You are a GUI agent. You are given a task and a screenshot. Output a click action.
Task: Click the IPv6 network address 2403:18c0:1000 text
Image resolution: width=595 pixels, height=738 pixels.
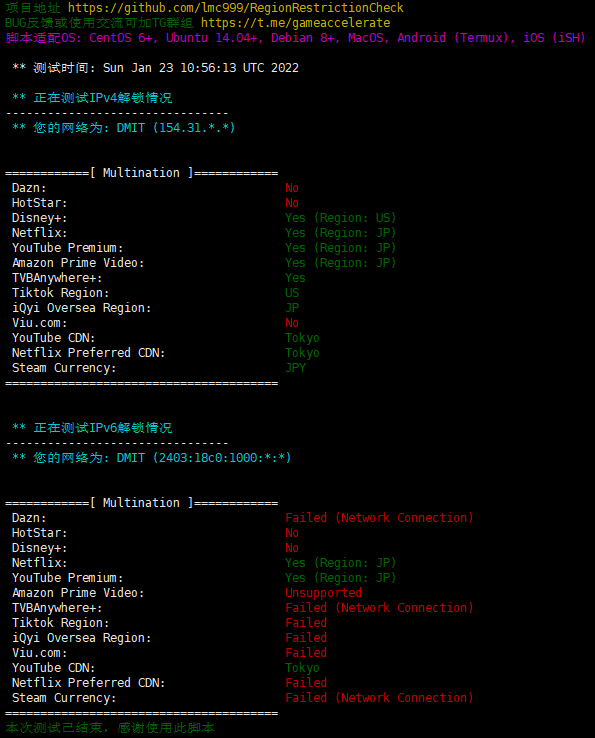(x=204, y=458)
